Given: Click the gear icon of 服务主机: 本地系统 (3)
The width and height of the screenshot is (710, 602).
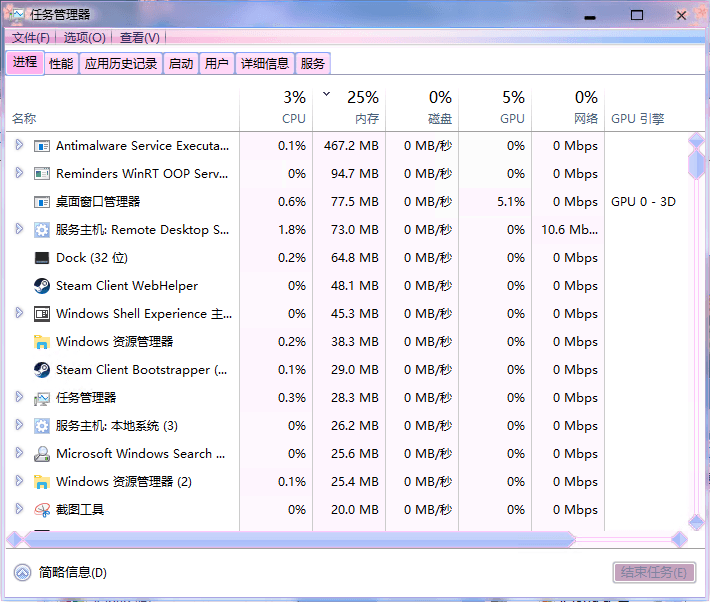Looking at the screenshot, I should coord(42,426).
